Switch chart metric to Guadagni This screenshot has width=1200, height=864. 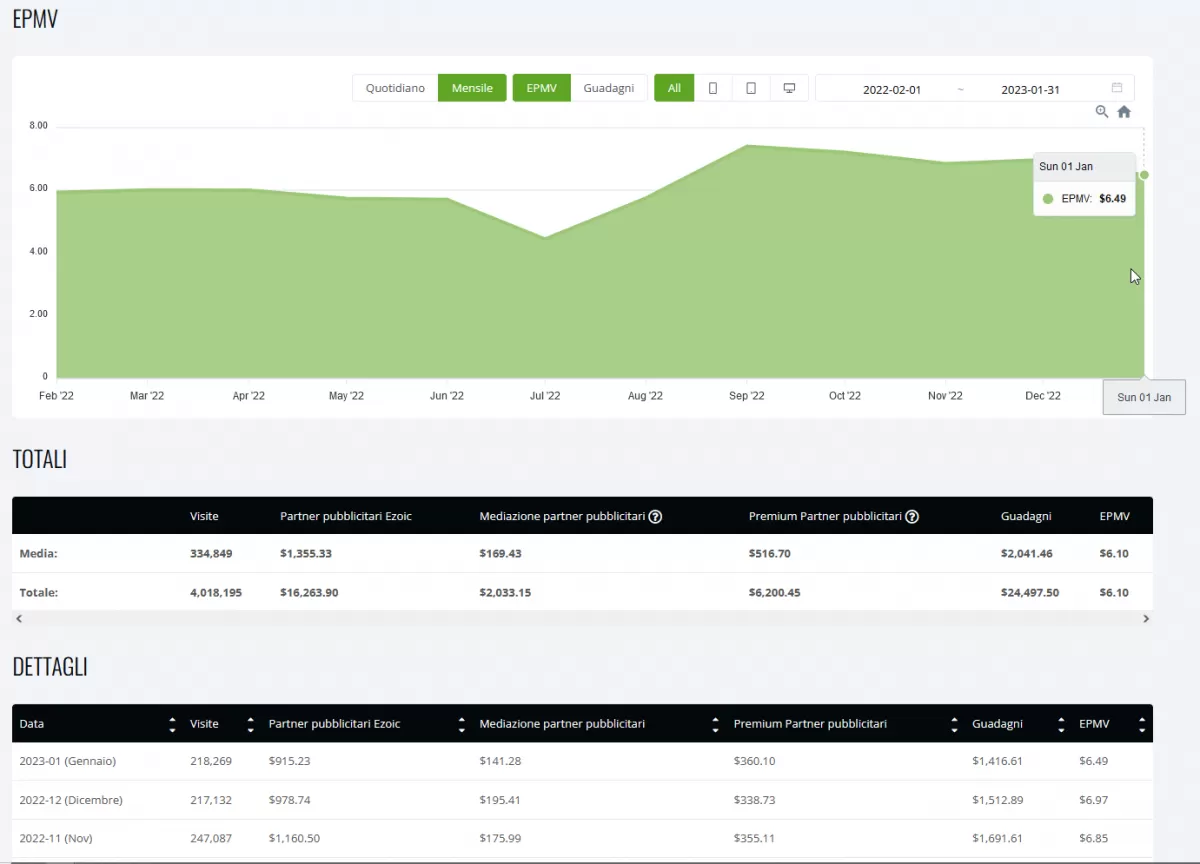pos(609,88)
